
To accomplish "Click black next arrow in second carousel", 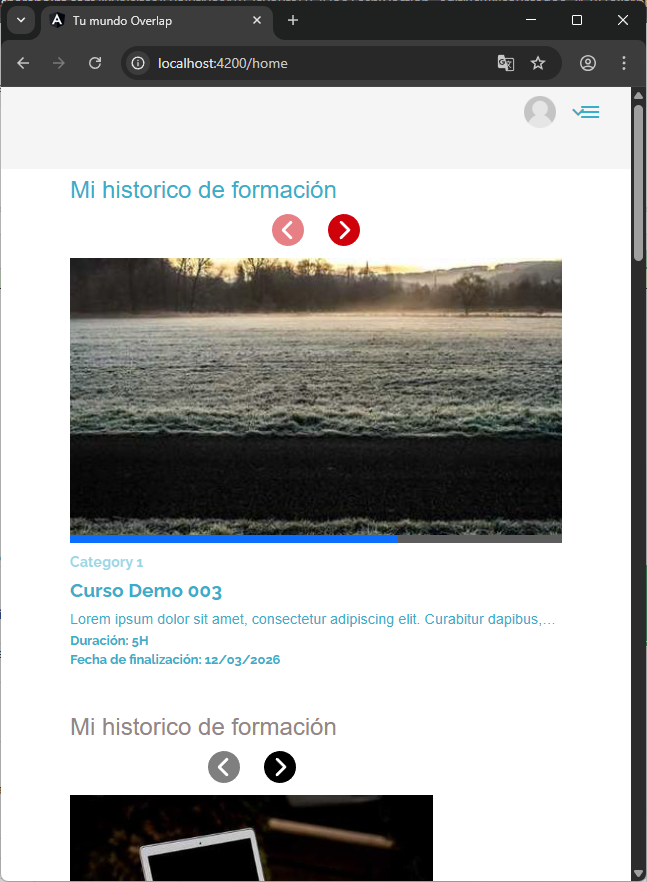I will (280, 767).
